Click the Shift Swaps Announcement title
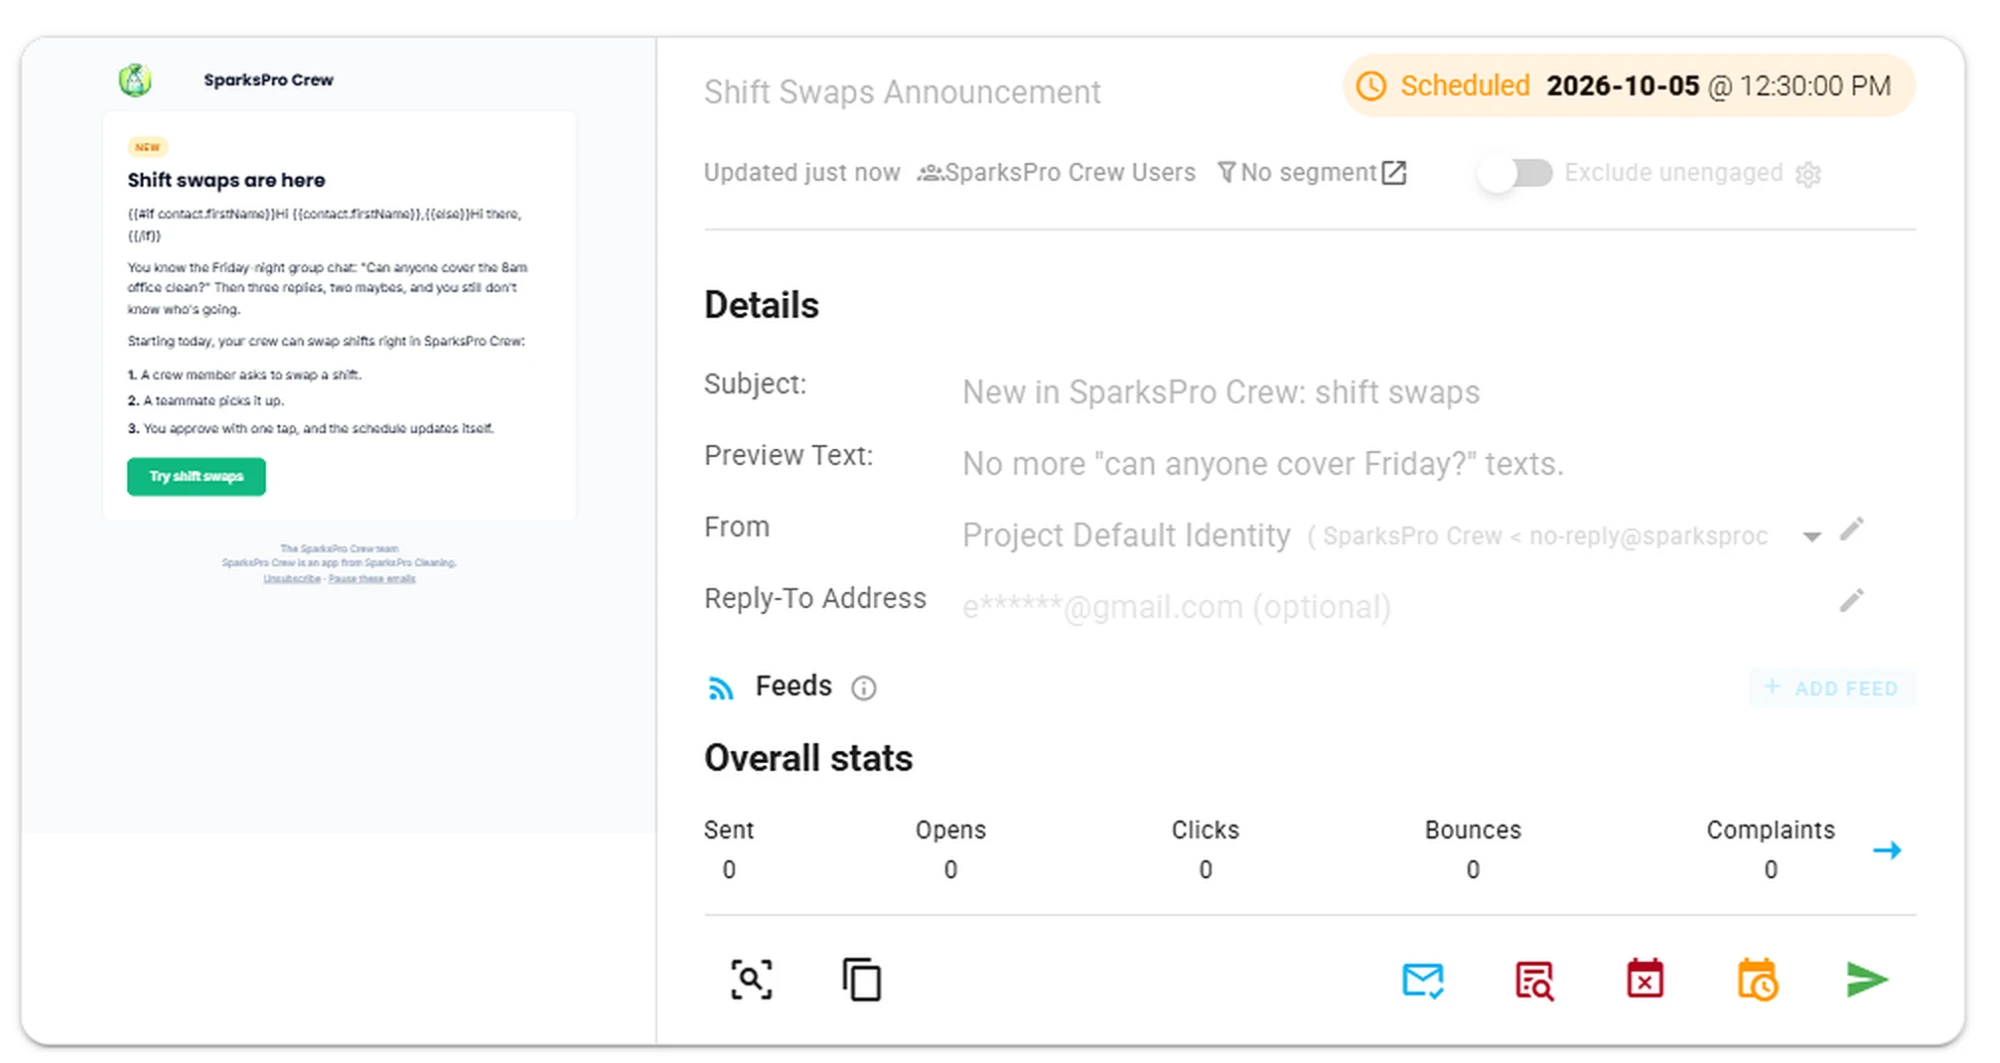Screen dimensions: 2000x1063 (902, 92)
